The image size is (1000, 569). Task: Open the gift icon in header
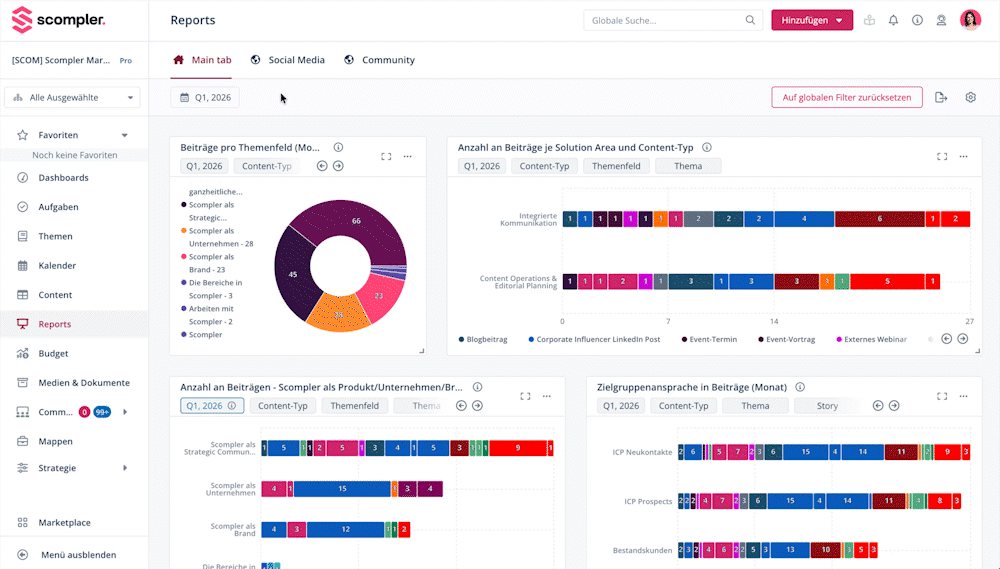click(x=869, y=20)
